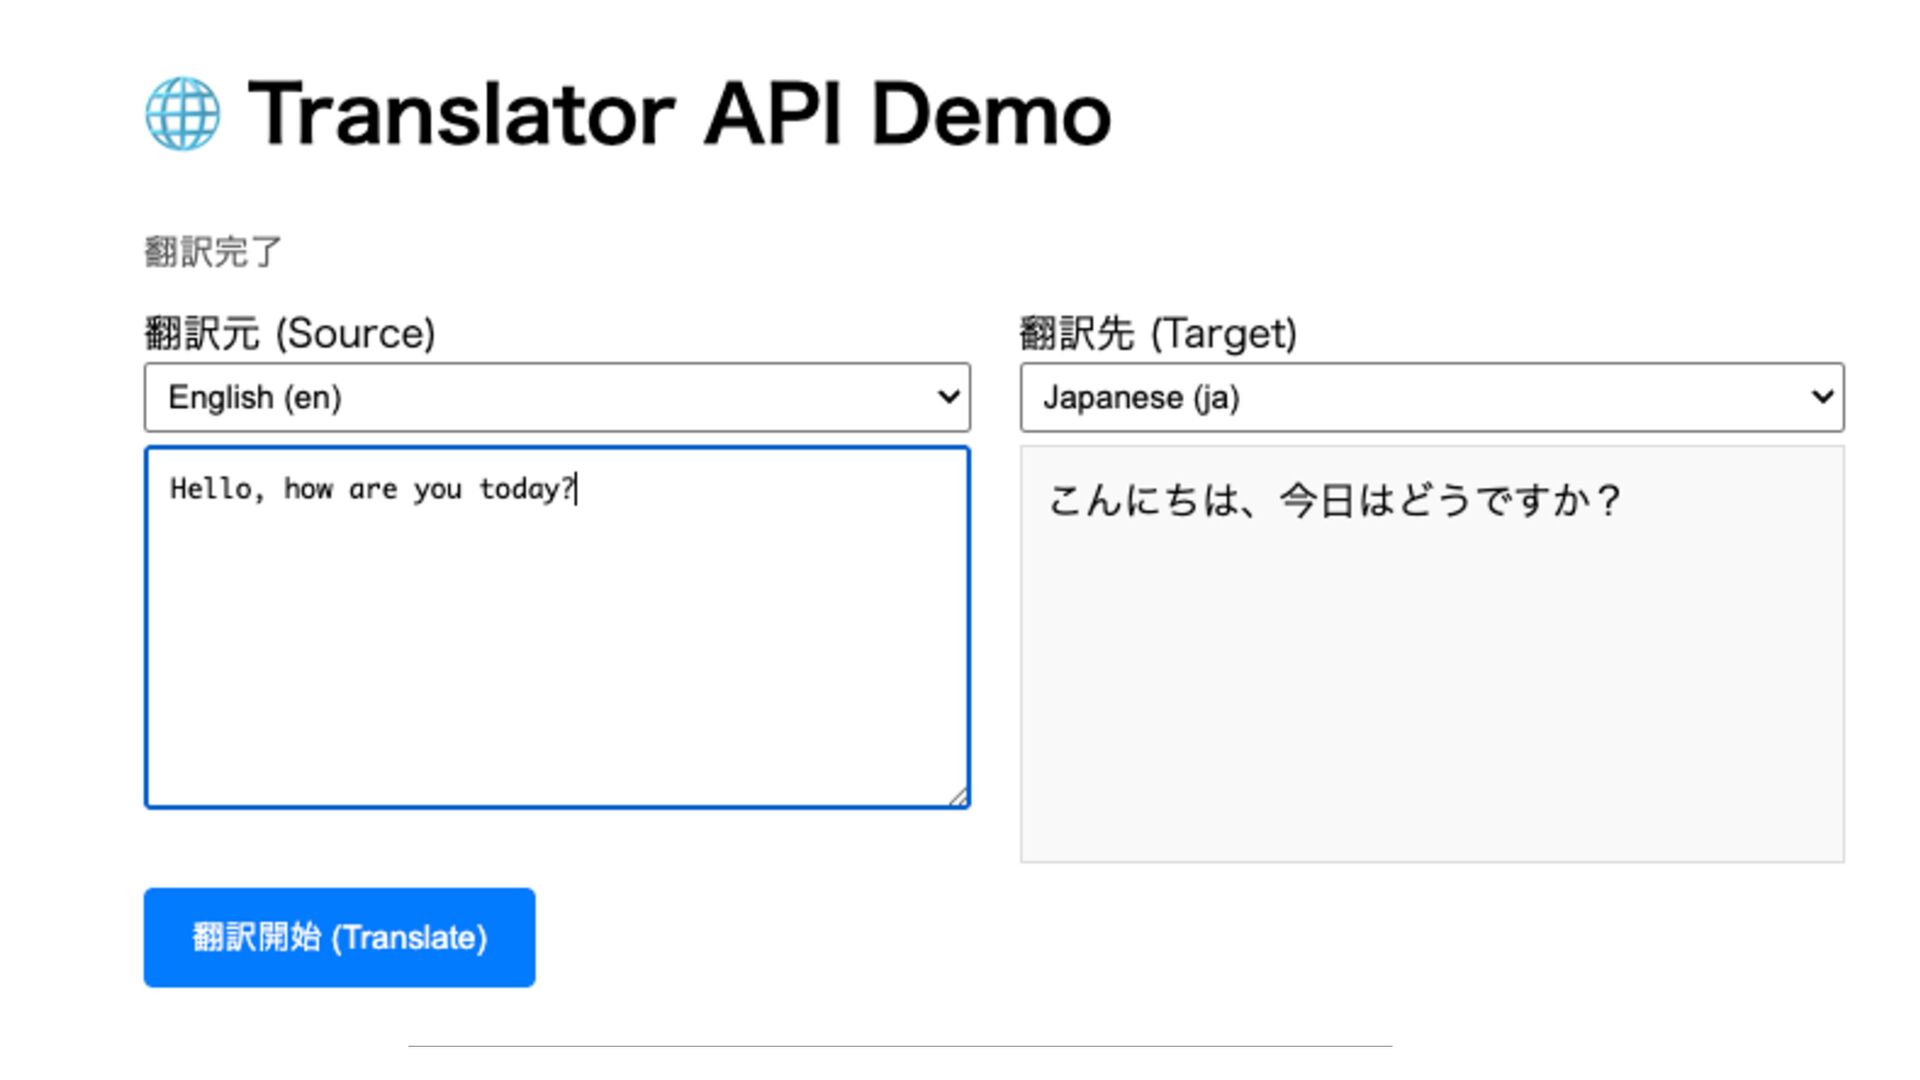1920x1080 pixels.
Task: Click the 翻訳元 (Source) label
Action: (x=289, y=334)
